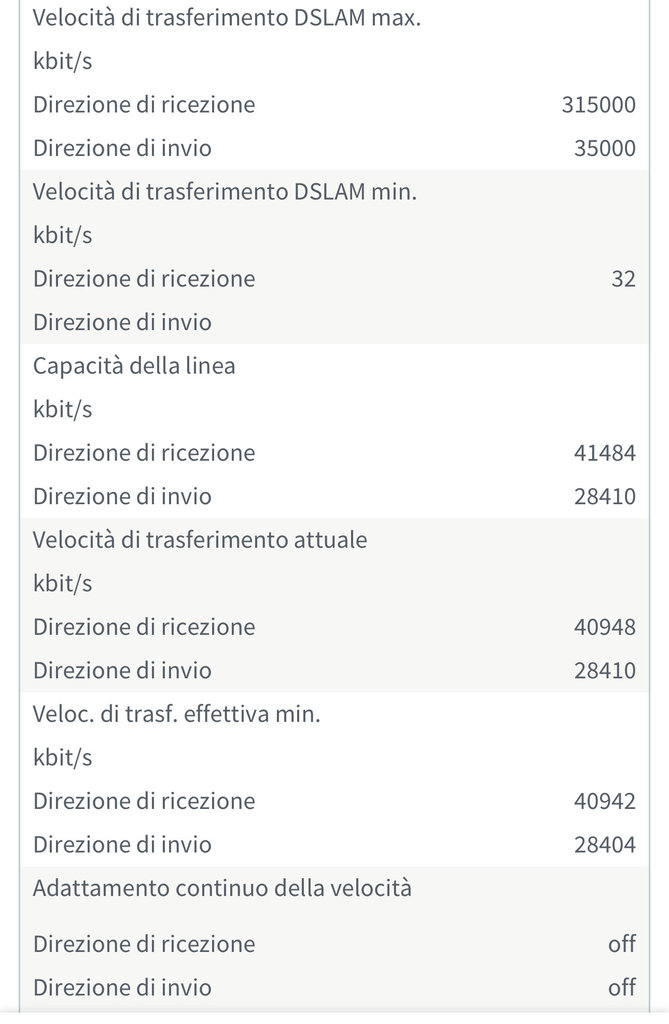
Task: Click "Direzione di ricezione" in the DSLAM max. section
Action: [x=144, y=105]
